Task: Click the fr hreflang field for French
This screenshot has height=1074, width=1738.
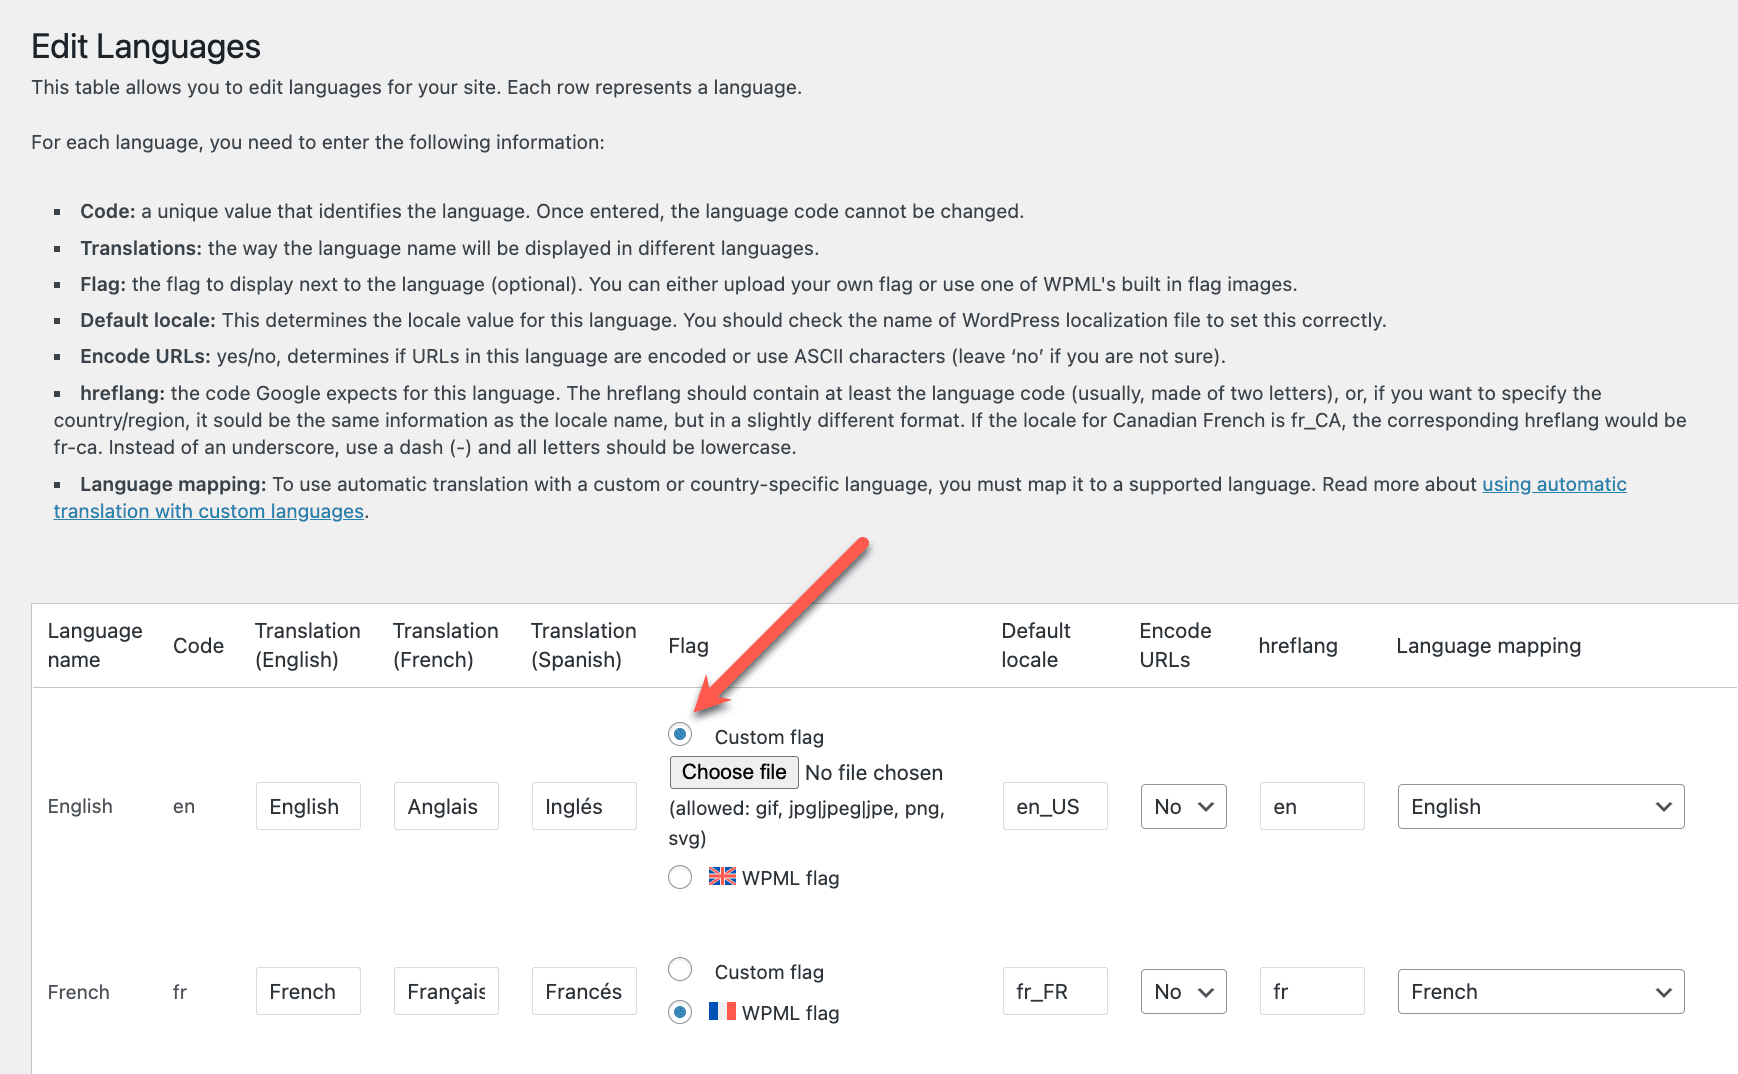Action: pyautogui.click(x=1311, y=991)
